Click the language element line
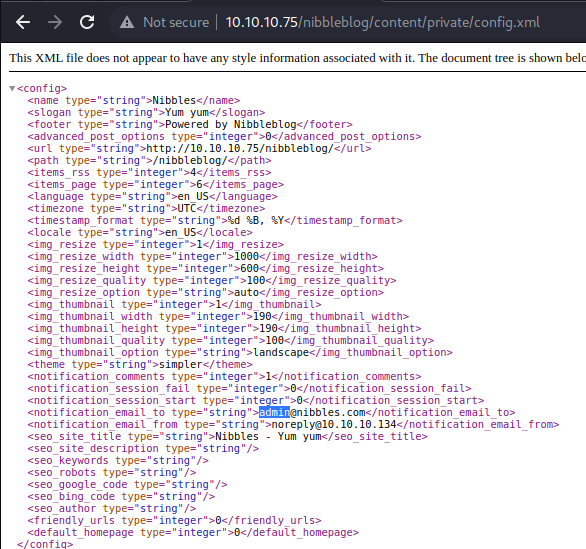This screenshot has height=549, width=586. 152,196
